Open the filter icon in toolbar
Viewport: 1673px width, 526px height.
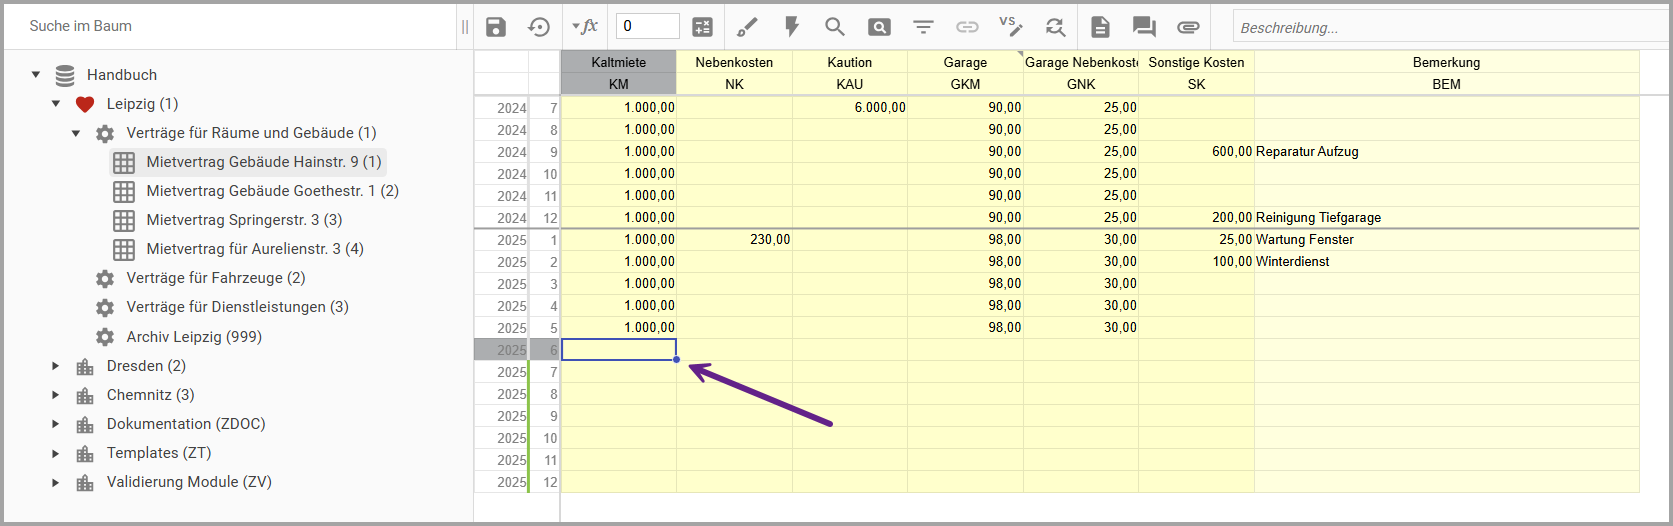(x=923, y=27)
